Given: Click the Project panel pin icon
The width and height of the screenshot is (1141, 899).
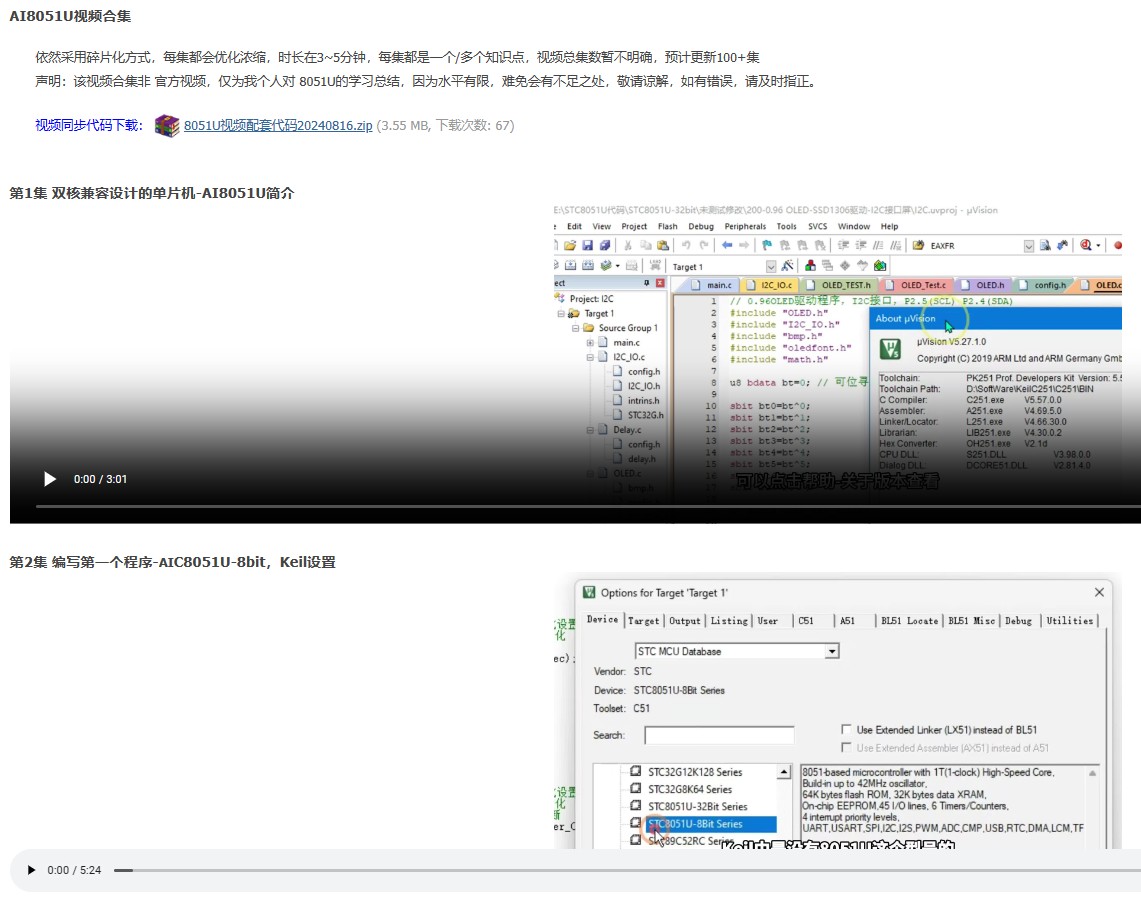Looking at the screenshot, I should [646, 282].
